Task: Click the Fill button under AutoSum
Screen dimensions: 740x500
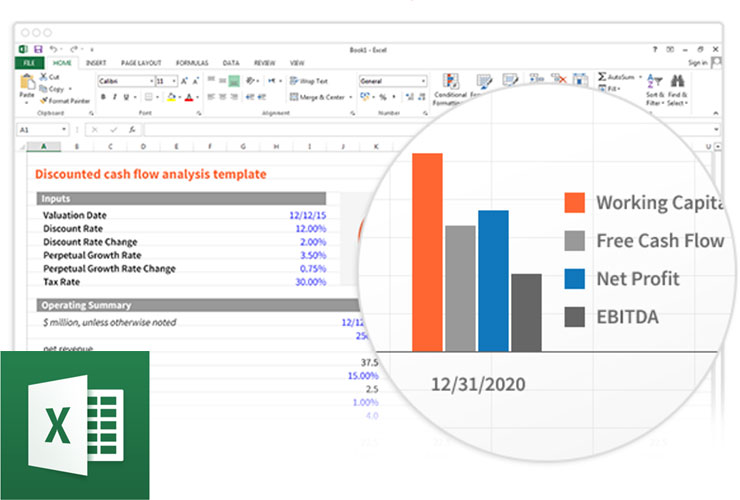Action: pos(610,89)
